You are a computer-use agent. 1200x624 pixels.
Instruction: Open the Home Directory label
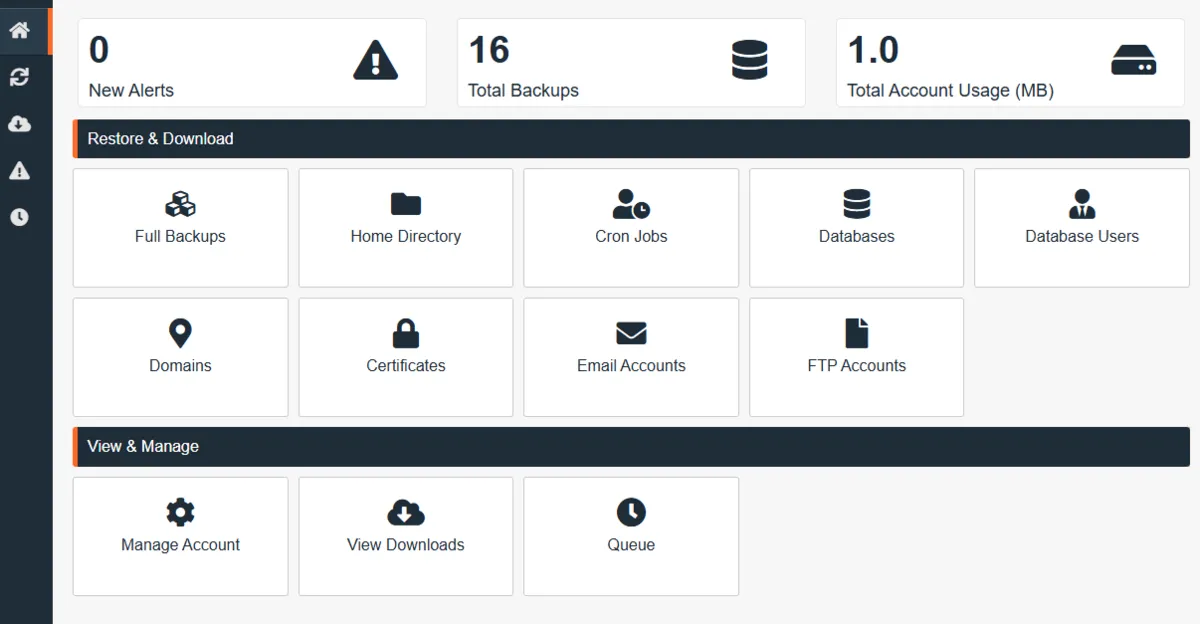[x=406, y=237]
